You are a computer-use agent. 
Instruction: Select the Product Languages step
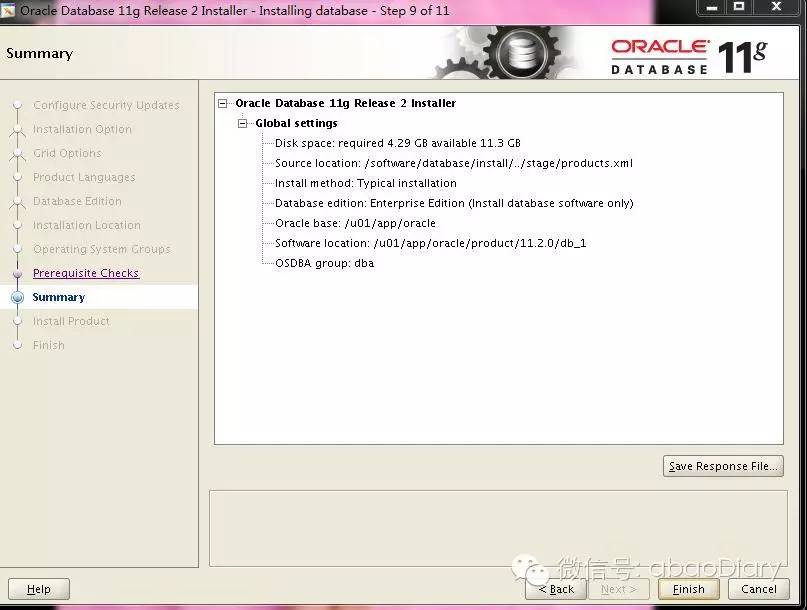[x=84, y=177]
